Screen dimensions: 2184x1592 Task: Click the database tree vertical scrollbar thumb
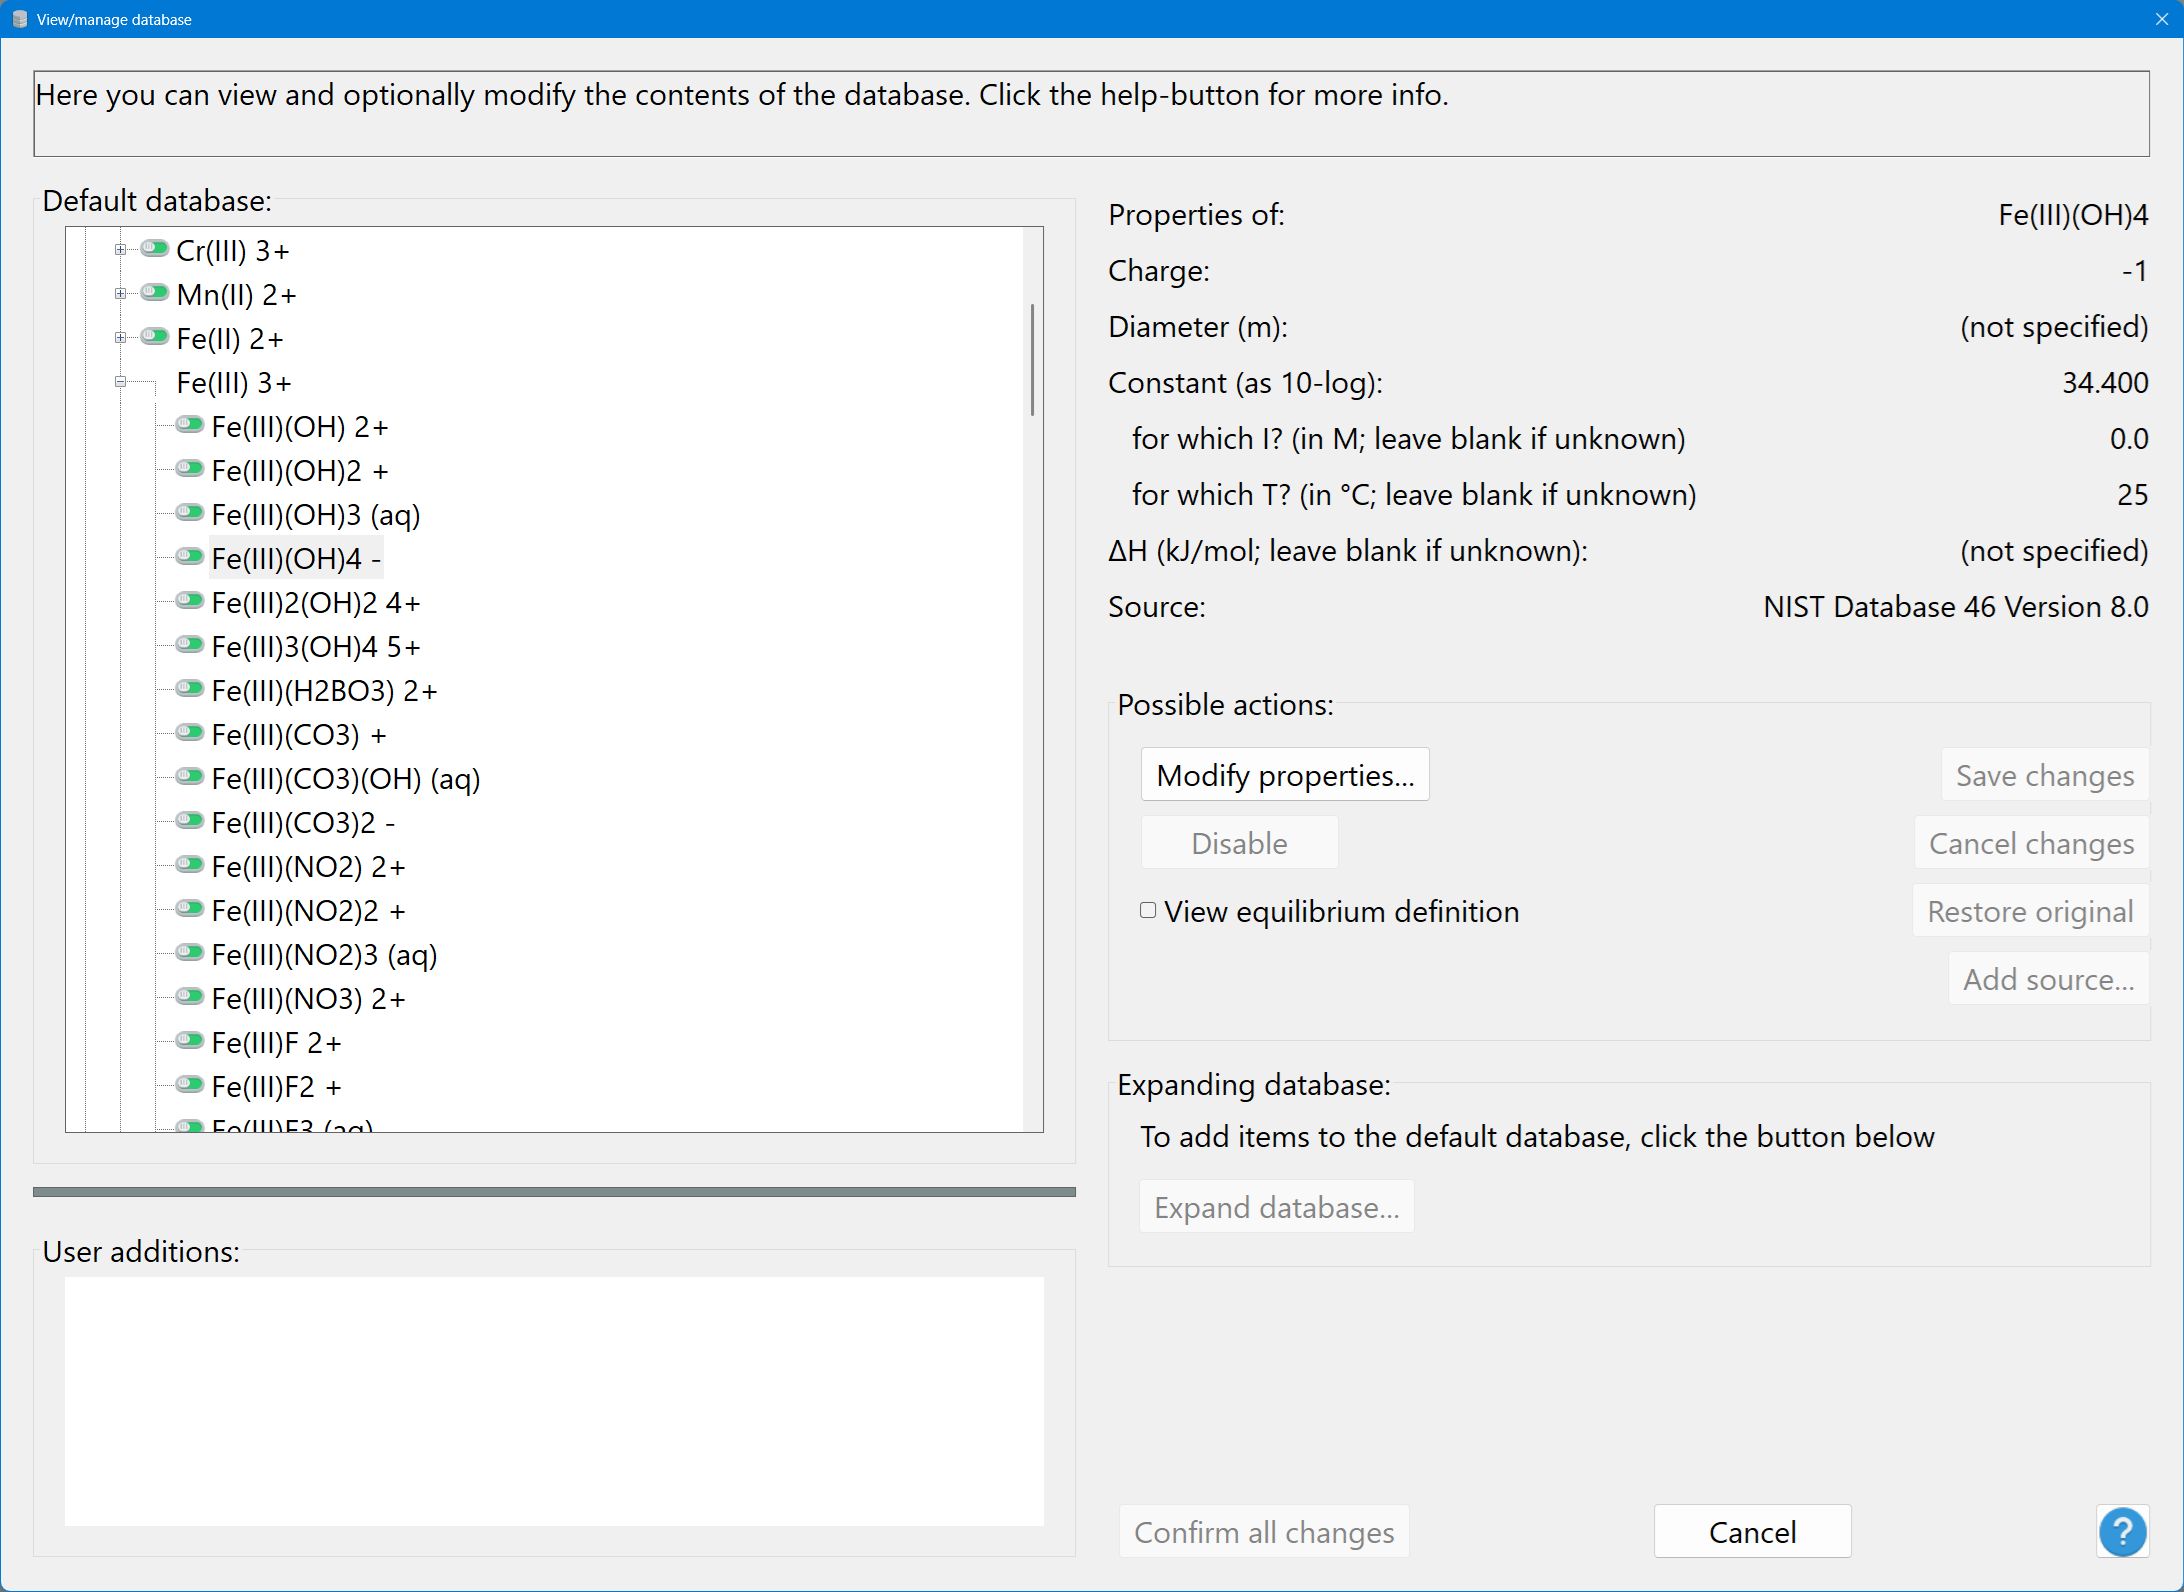pyautogui.click(x=1032, y=360)
